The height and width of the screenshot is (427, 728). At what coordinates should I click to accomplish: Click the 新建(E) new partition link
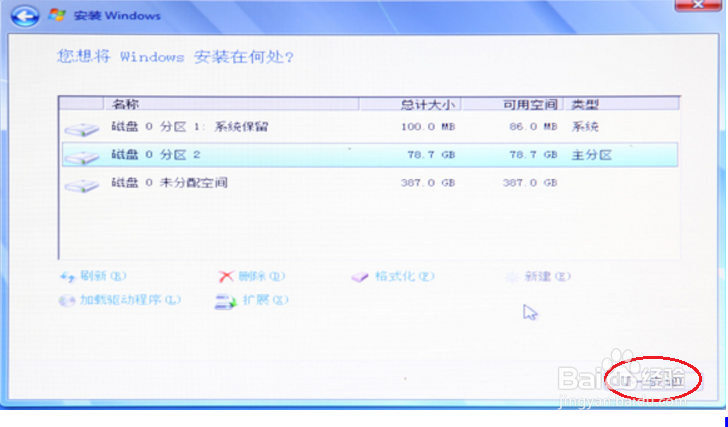point(538,277)
